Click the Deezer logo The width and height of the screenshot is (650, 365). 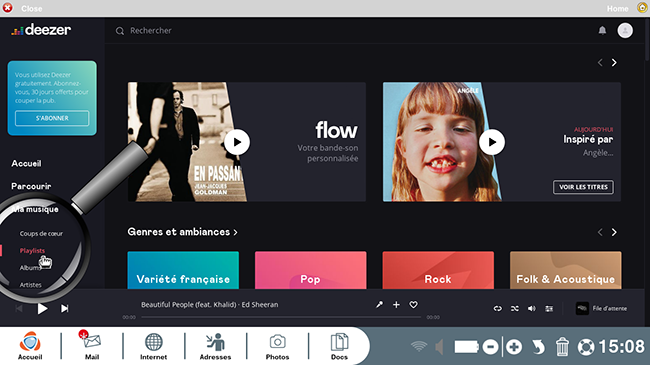click(x=41, y=30)
